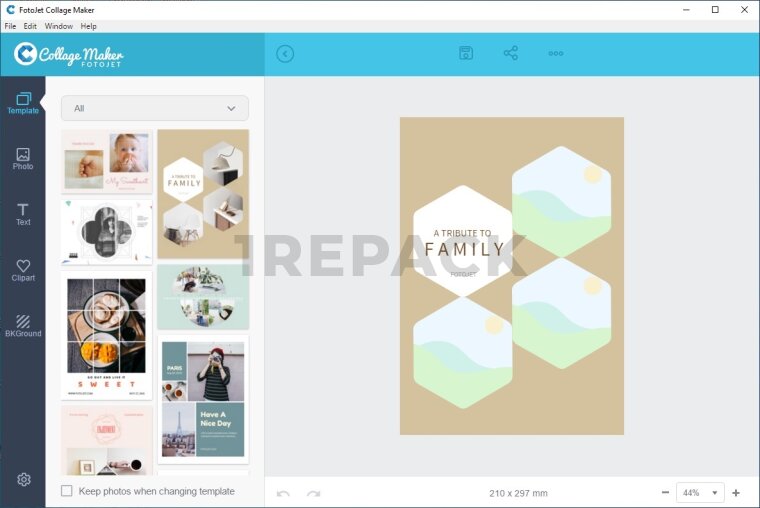Zoom in with the plus button
The width and height of the screenshot is (760, 508).
pos(736,493)
